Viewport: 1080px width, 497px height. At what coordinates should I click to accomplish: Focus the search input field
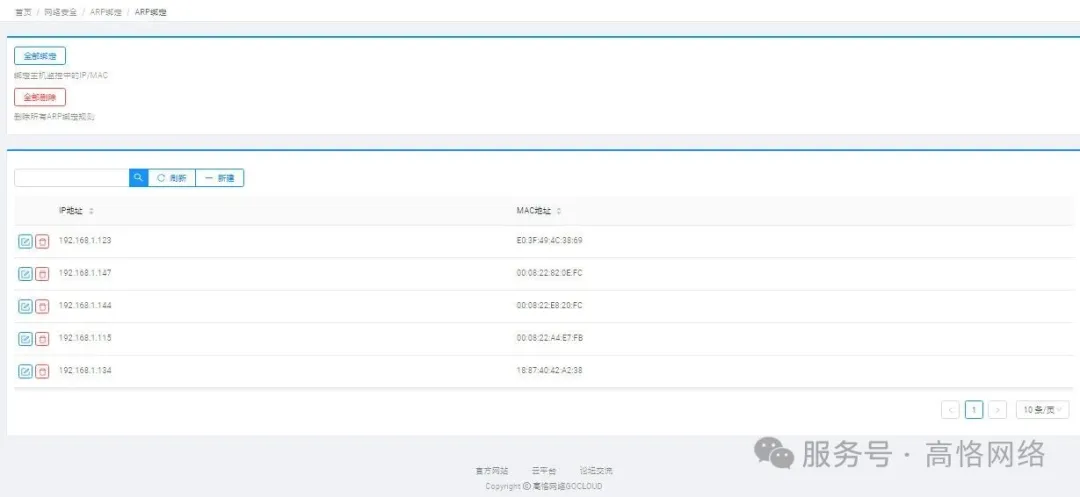(x=72, y=178)
